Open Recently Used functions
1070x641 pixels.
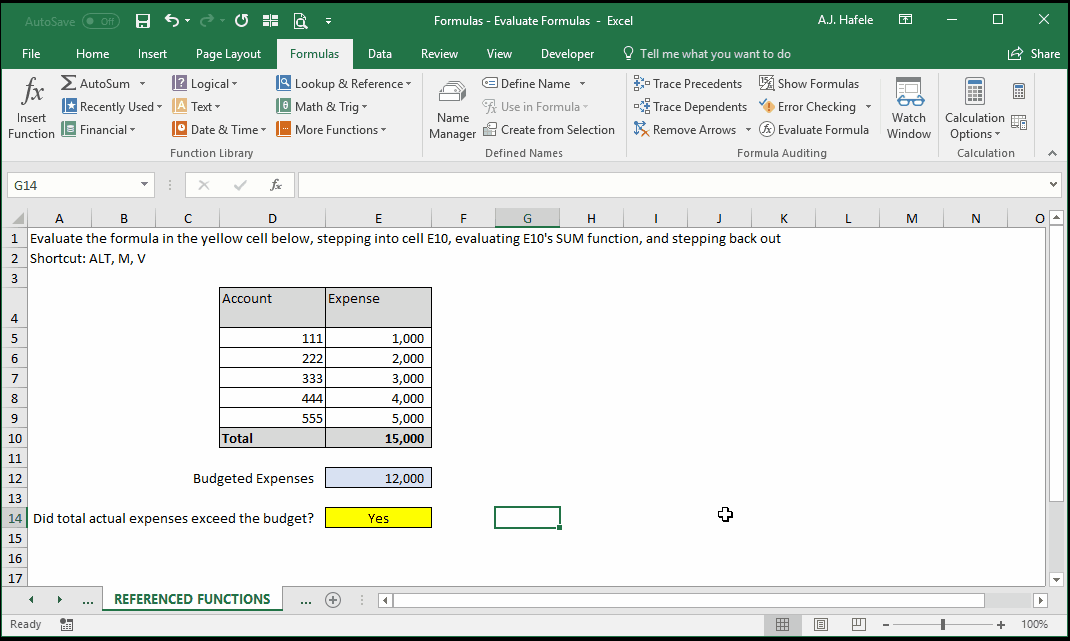(112, 106)
